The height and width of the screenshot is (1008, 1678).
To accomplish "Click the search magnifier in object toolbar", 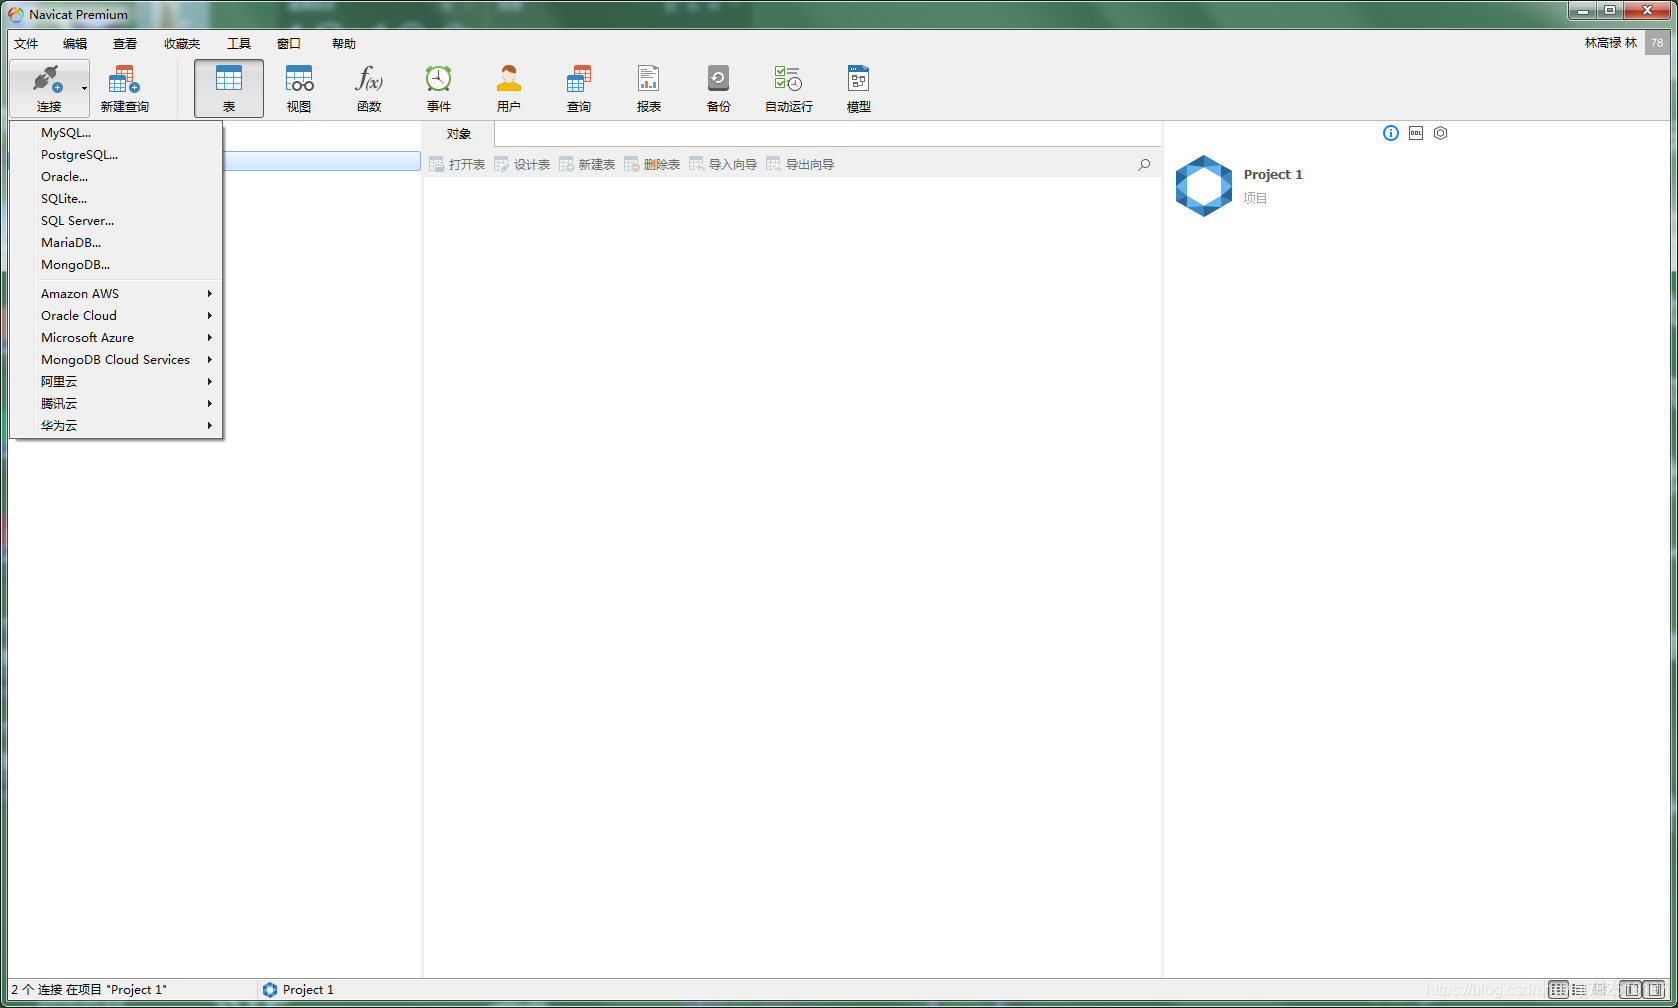I will [x=1144, y=164].
